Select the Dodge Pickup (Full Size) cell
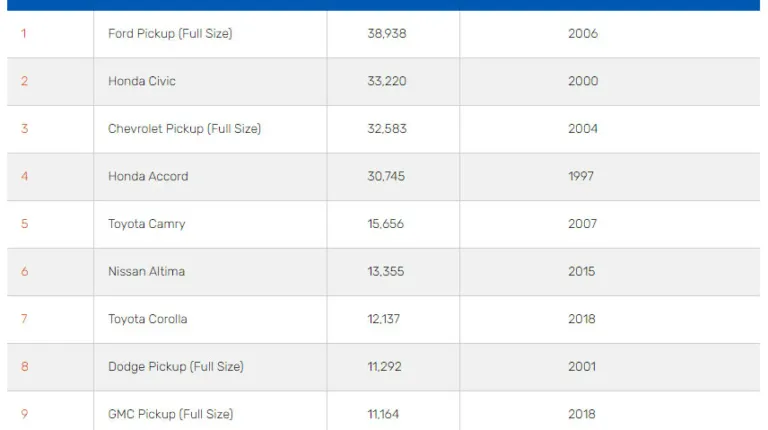The image size is (768, 430). pos(175,367)
